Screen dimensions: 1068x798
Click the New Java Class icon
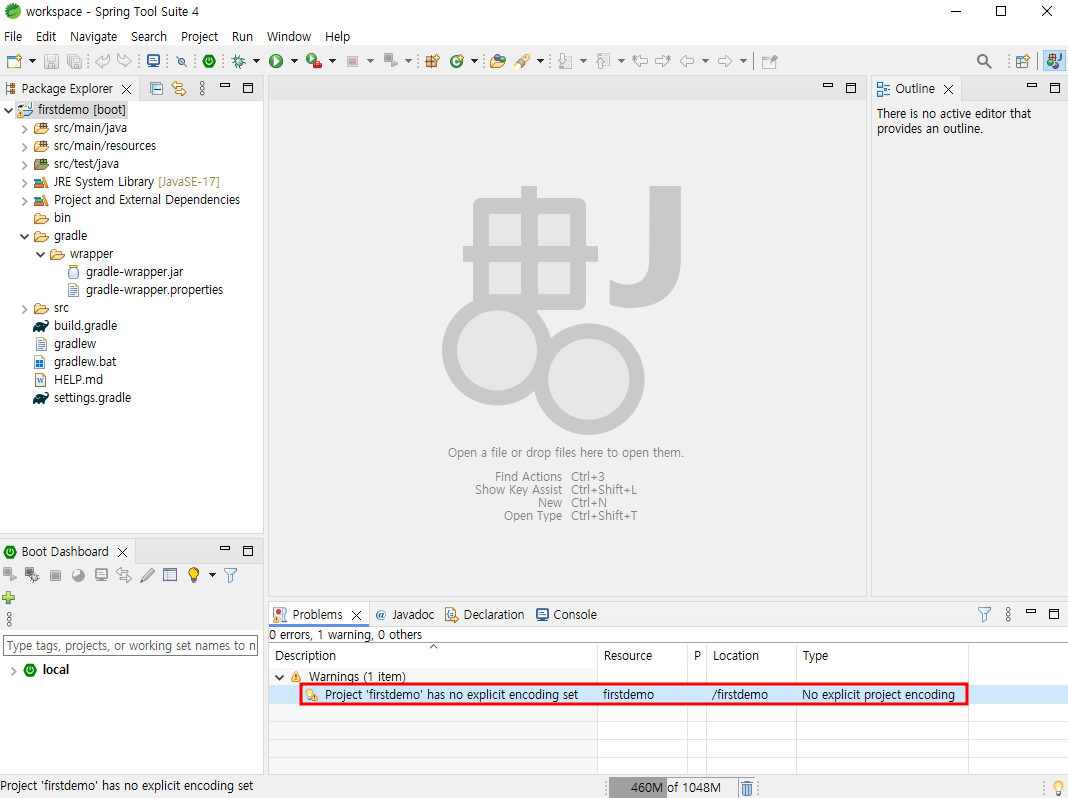pyautogui.click(x=457, y=61)
